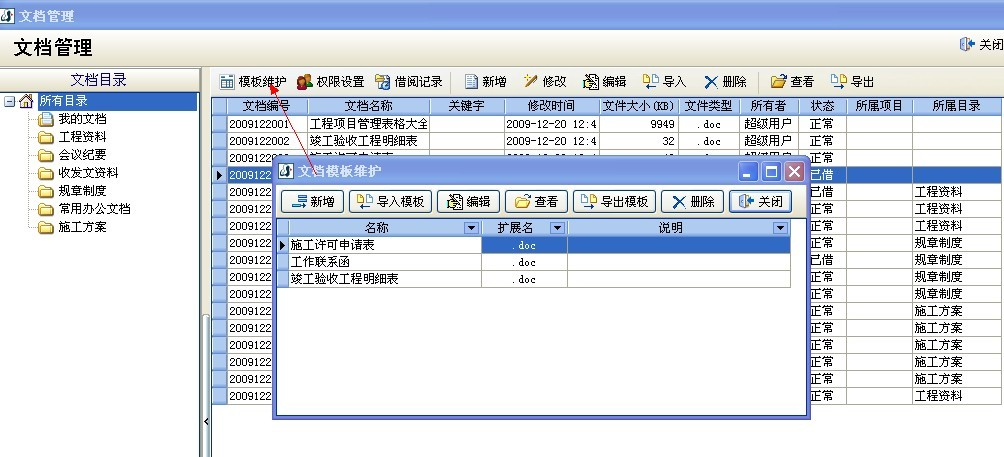Select 规章制度 folder in the directory tree
This screenshot has width=1004, height=457.
pos(81,191)
